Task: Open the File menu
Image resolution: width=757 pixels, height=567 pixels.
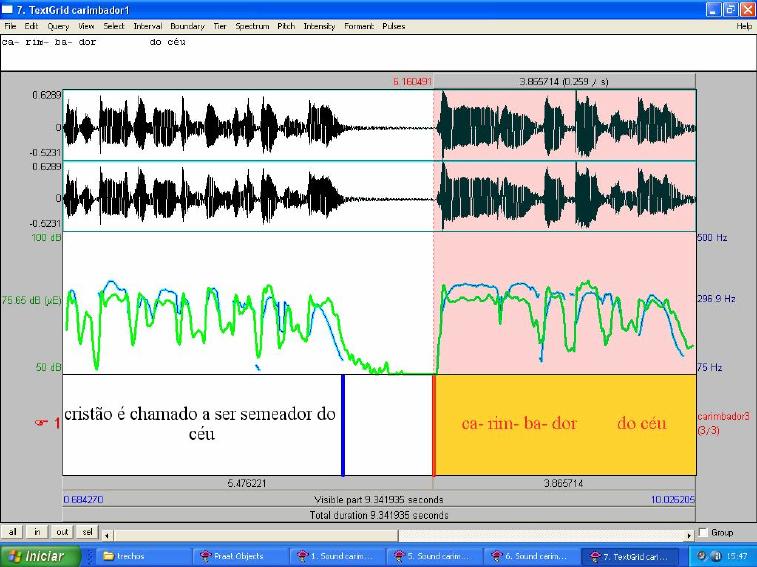Action: pos(10,26)
